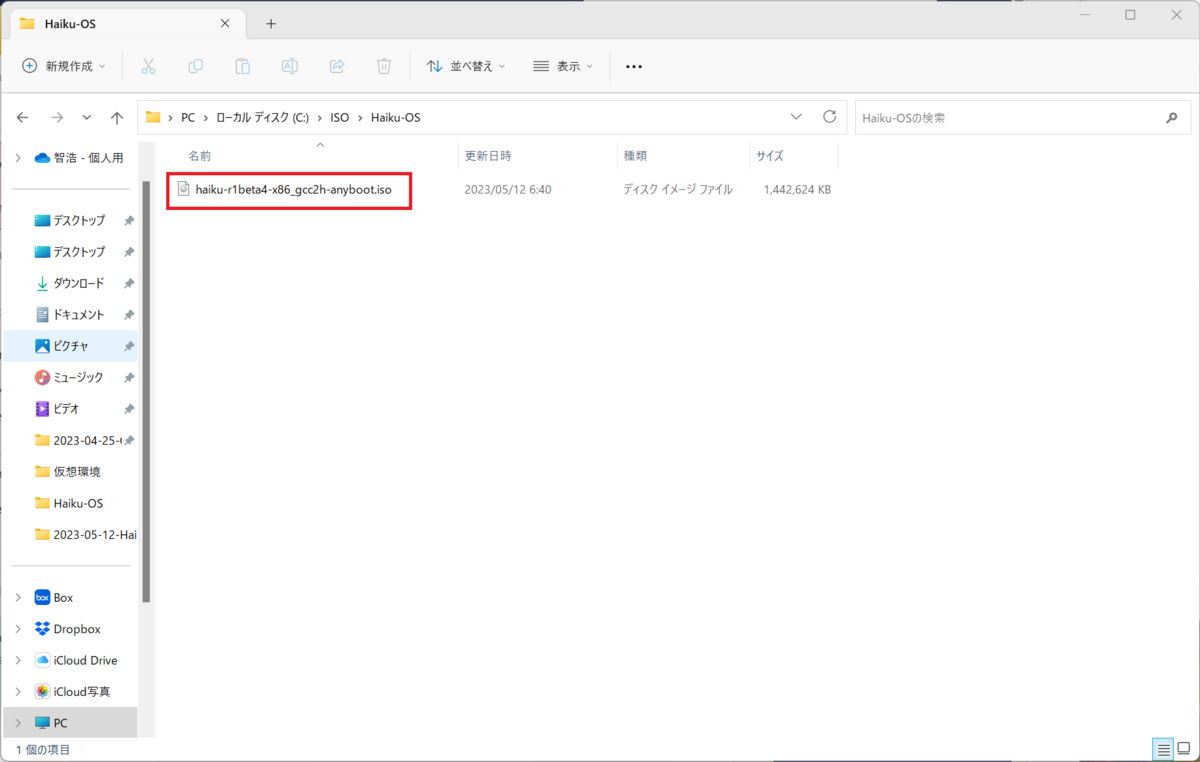Screen dimensions: 1200x762
Task: Sort by 名前 column header
Action: pos(200,156)
